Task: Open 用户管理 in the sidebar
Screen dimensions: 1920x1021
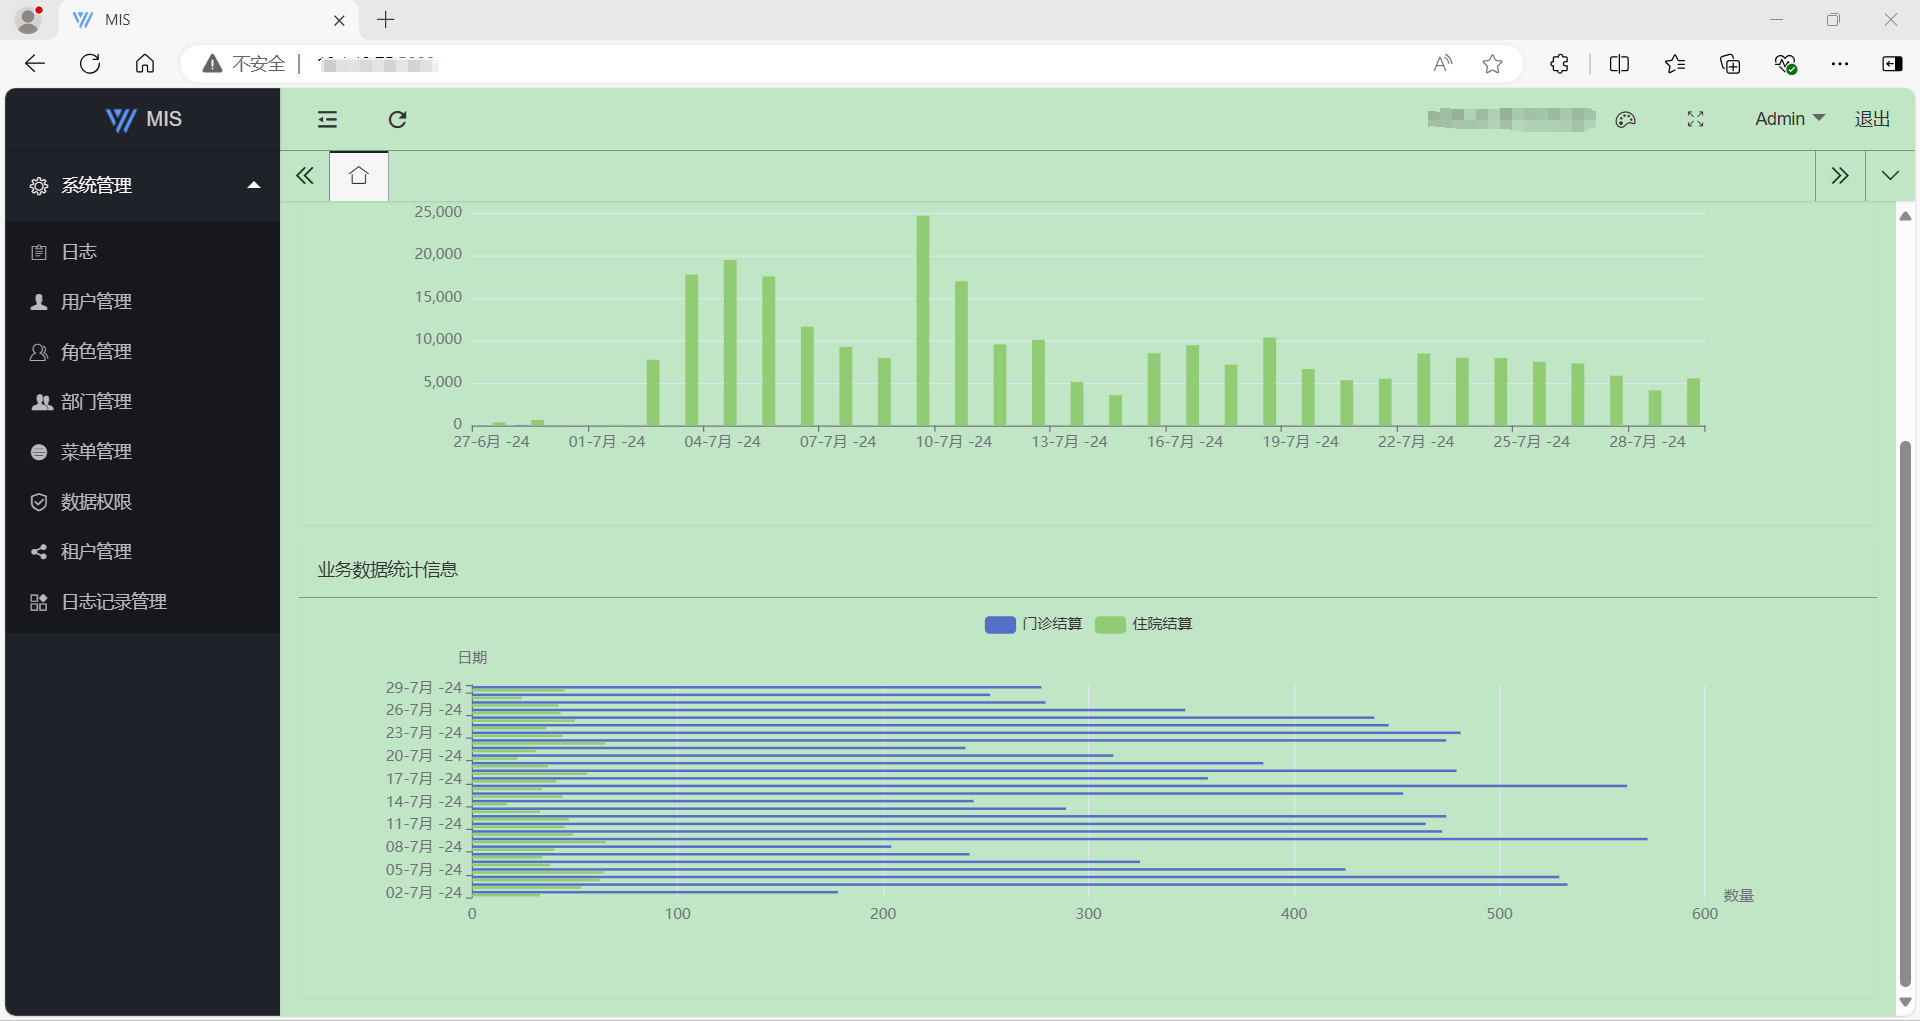Action: pos(142,302)
